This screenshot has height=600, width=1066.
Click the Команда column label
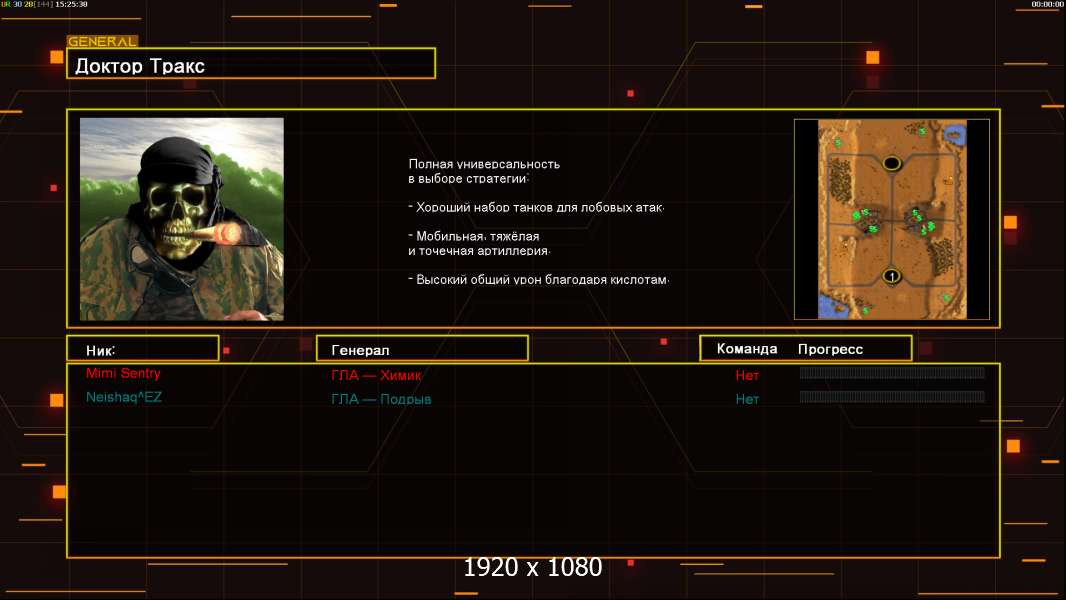pos(746,349)
